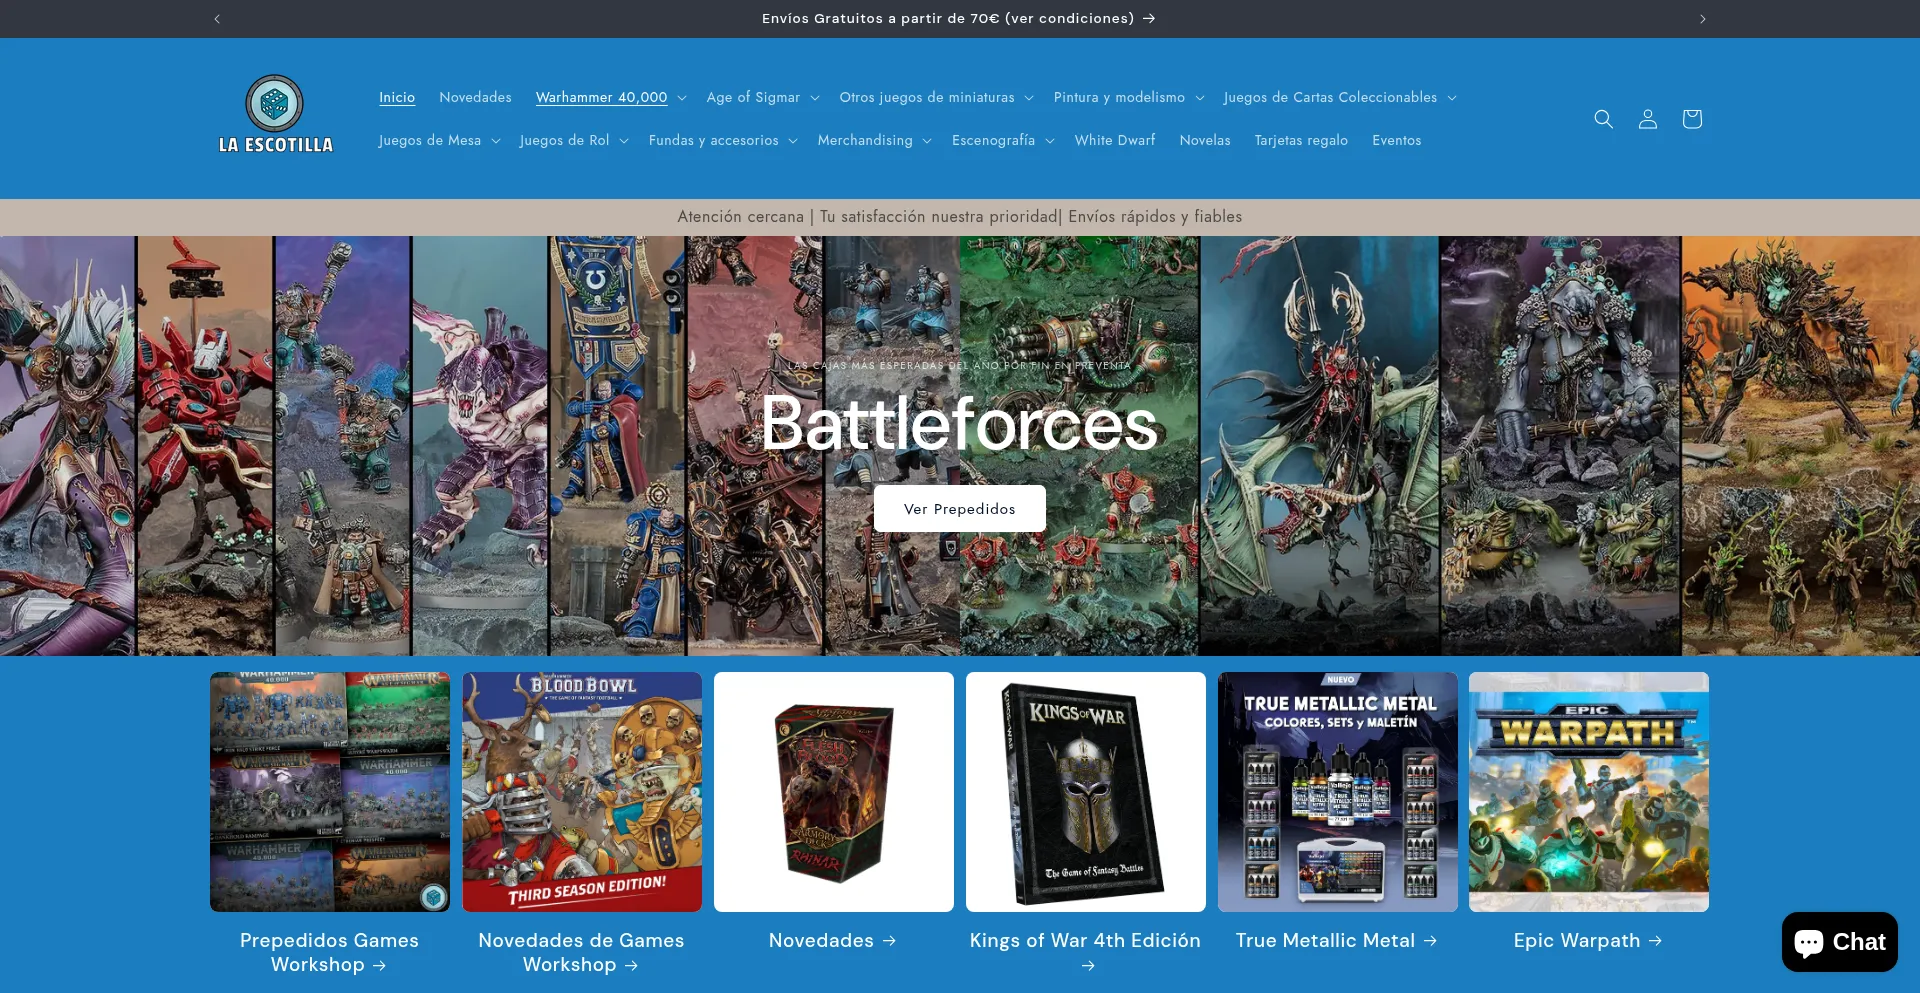Go to previous announcement with left arrow
1920x993 pixels.
(217, 19)
